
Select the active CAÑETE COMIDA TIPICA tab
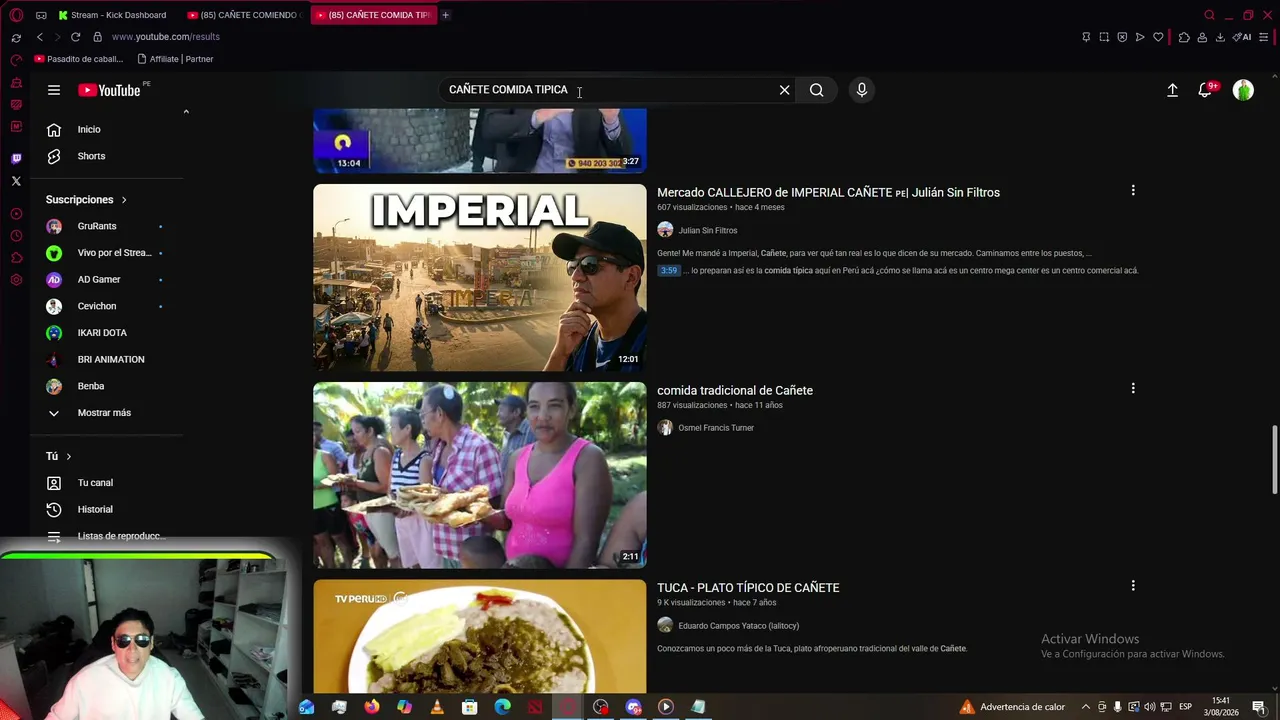pos(373,15)
